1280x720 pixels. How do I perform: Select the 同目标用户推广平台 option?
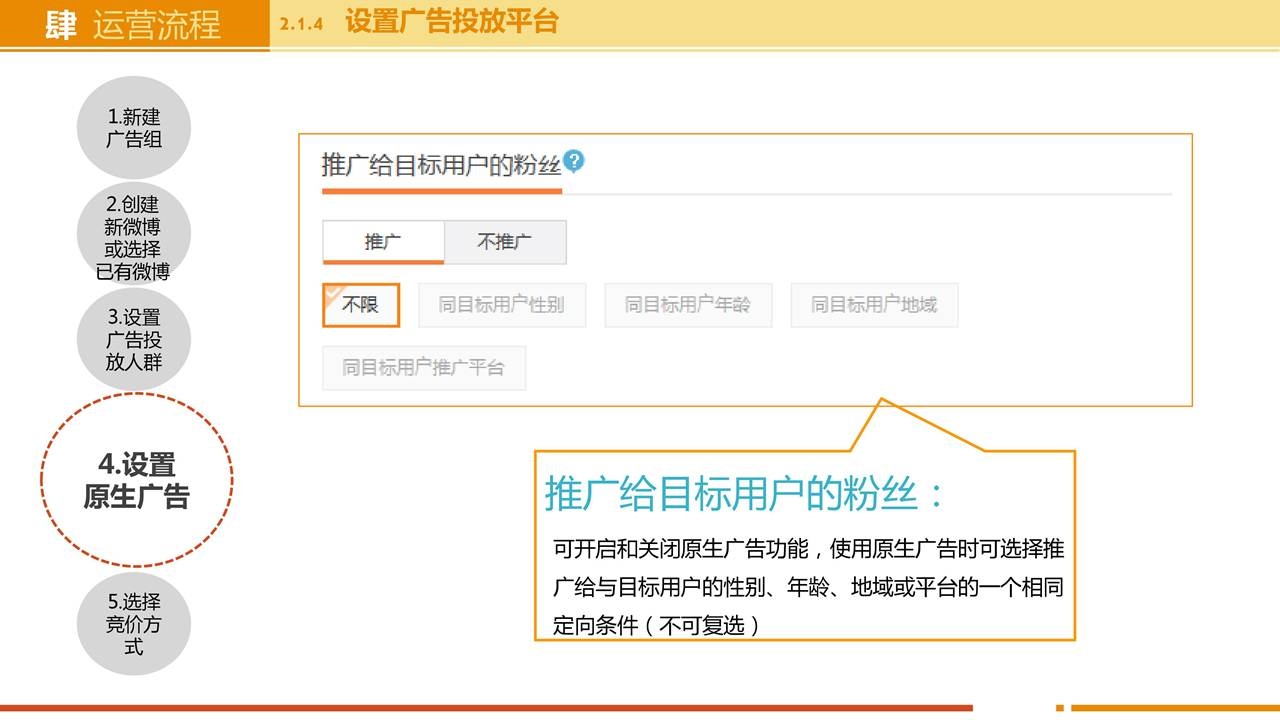[423, 368]
